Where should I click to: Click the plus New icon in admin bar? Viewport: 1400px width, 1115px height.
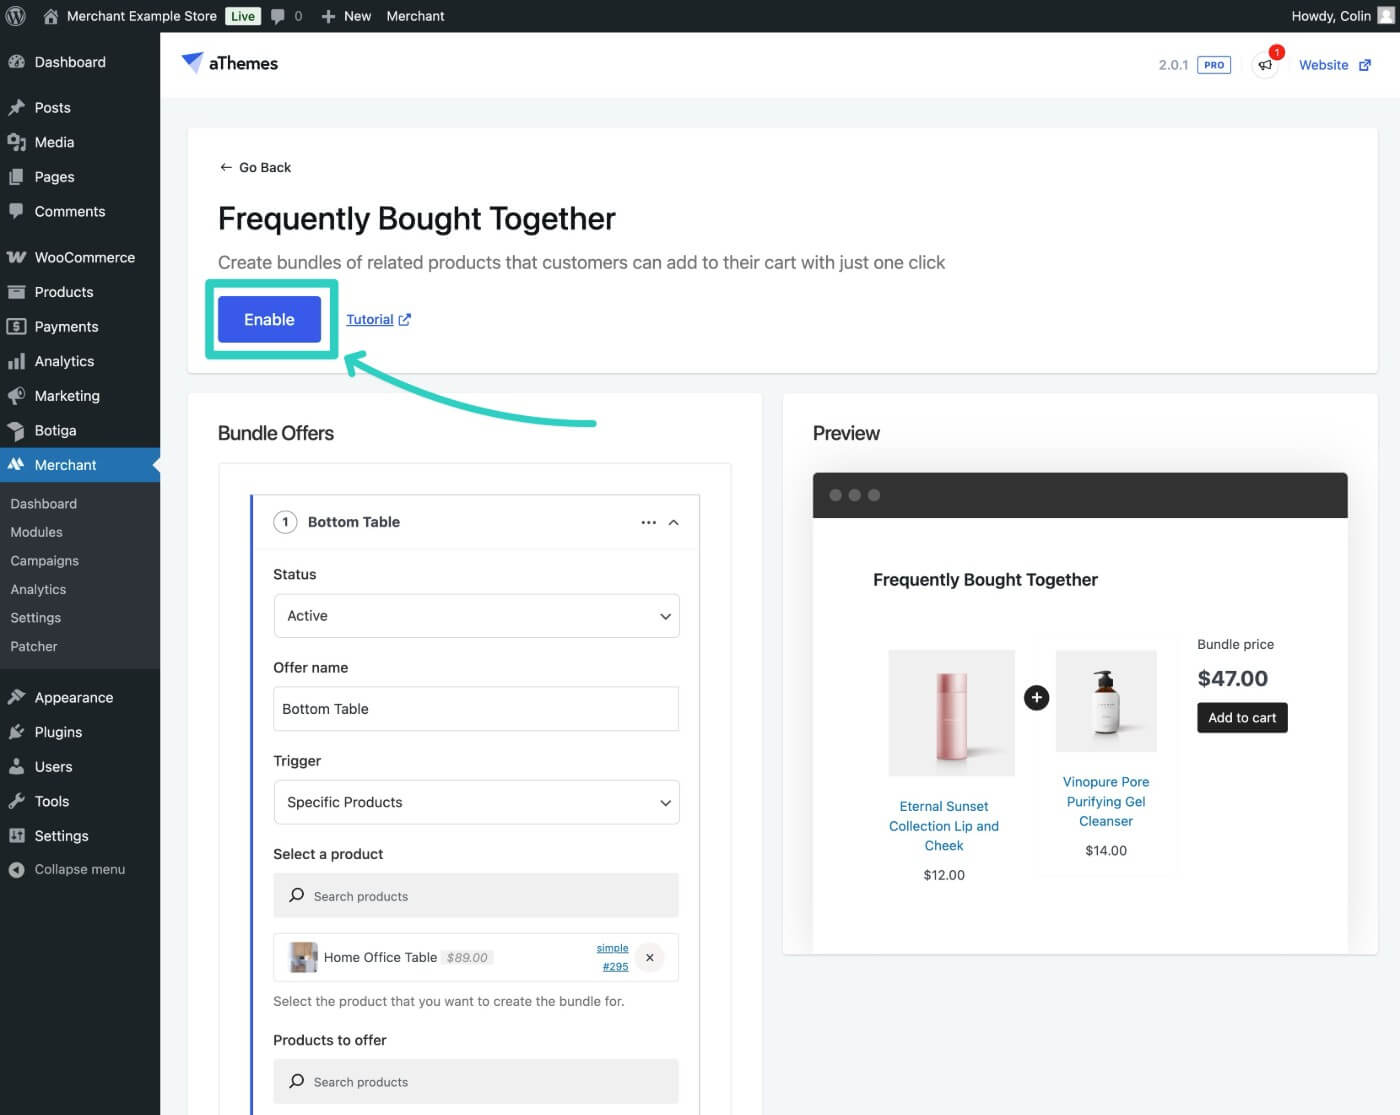click(328, 16)
